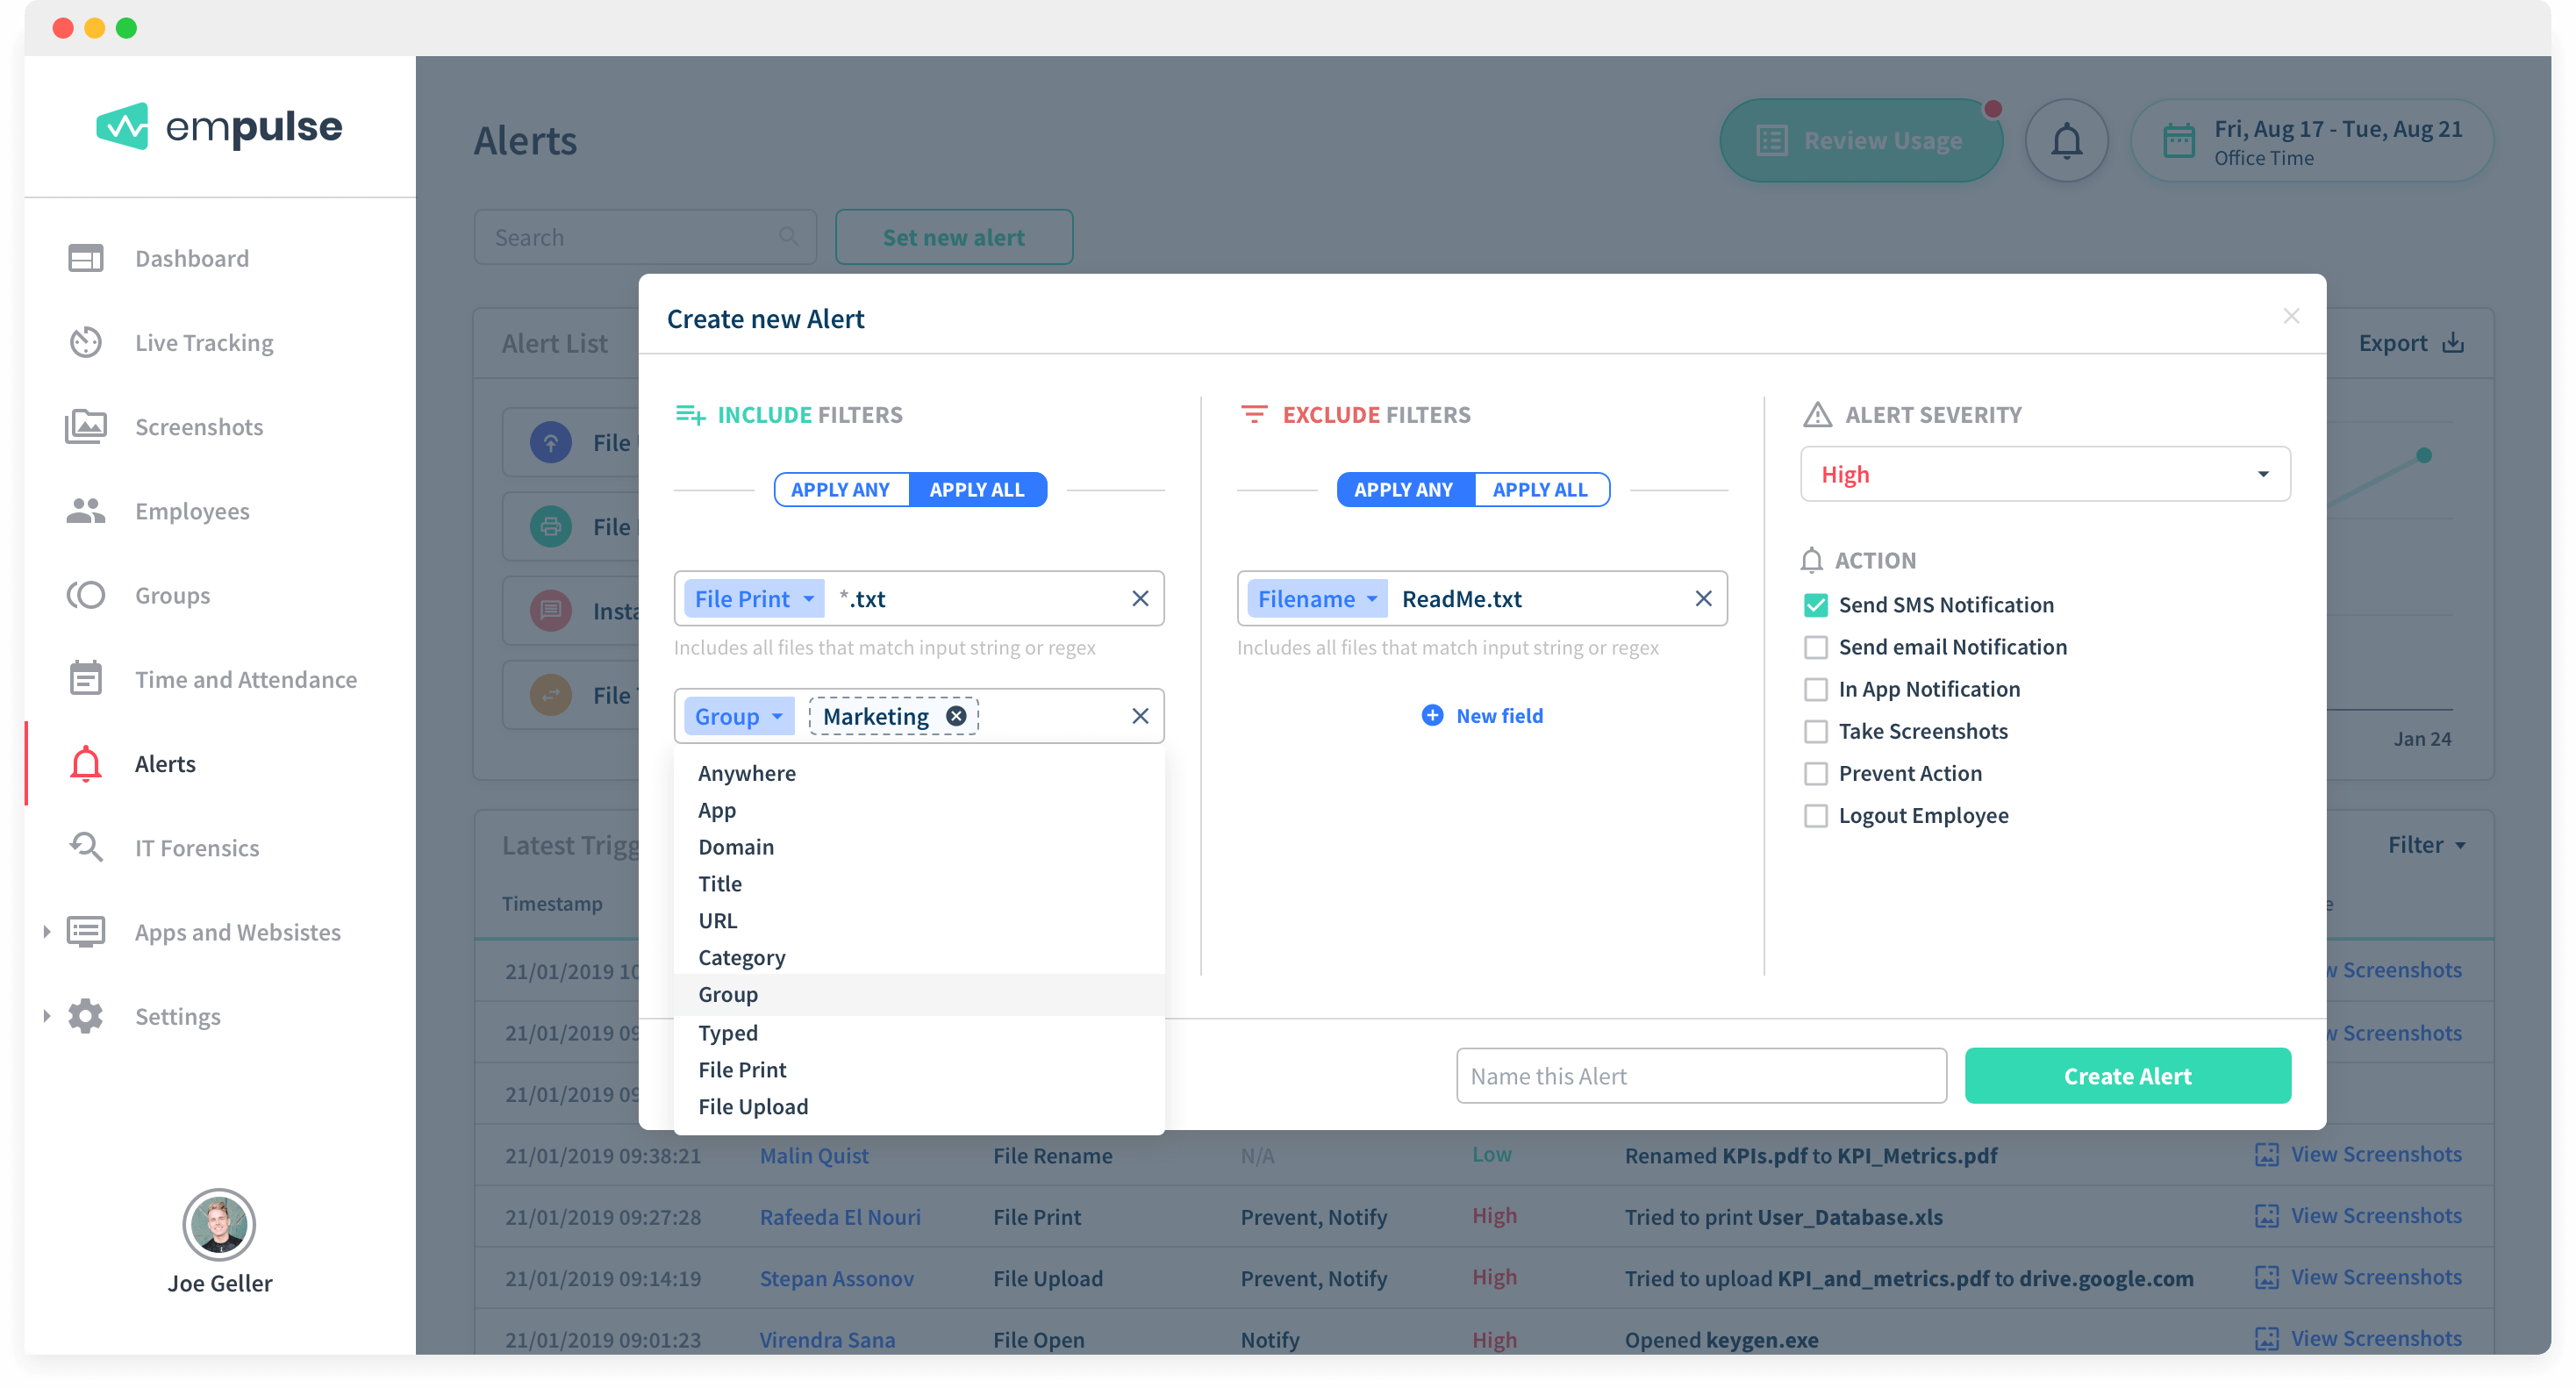The width and height of the screenshot is (2576, 1388).
Task: Open the notifications bell in header
Action: click(x=2066, y=141)
